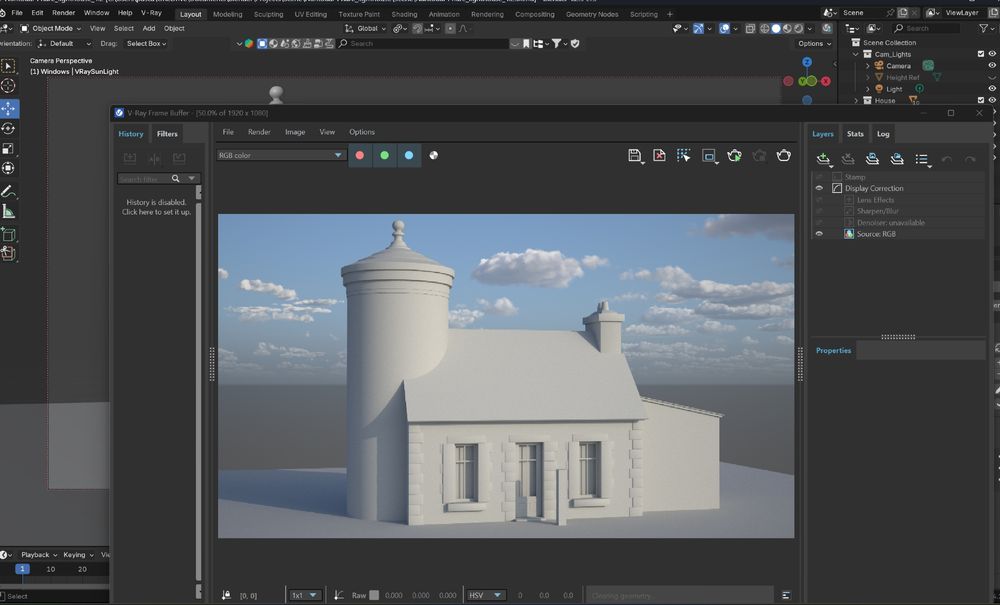Screen dimensions: 1000x605
Task: Select the Add Cube tool
Action: [x=8, y=234]
